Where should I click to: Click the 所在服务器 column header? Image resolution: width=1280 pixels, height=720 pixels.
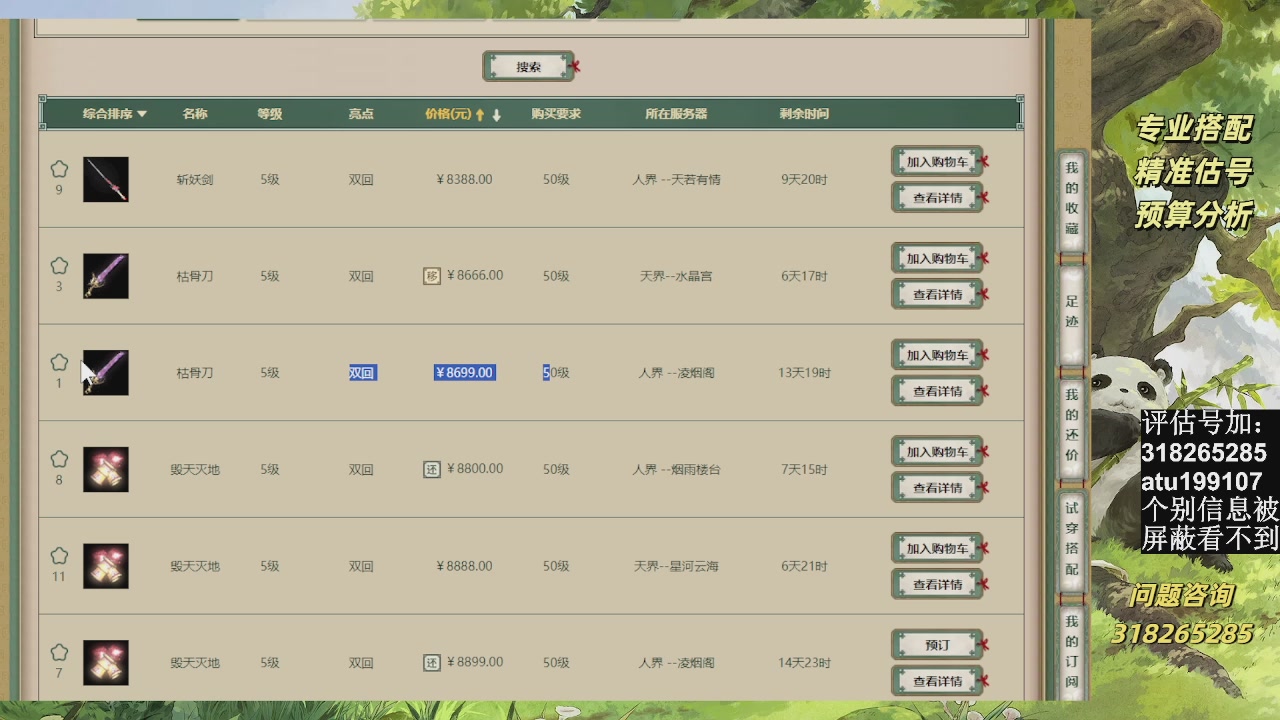(x=676, y=114)
